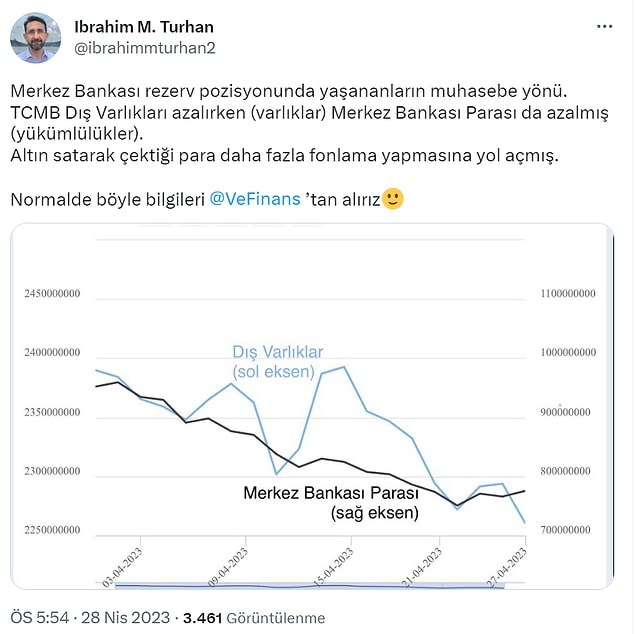
Task: Open the attached chart image
Action: 312,406
